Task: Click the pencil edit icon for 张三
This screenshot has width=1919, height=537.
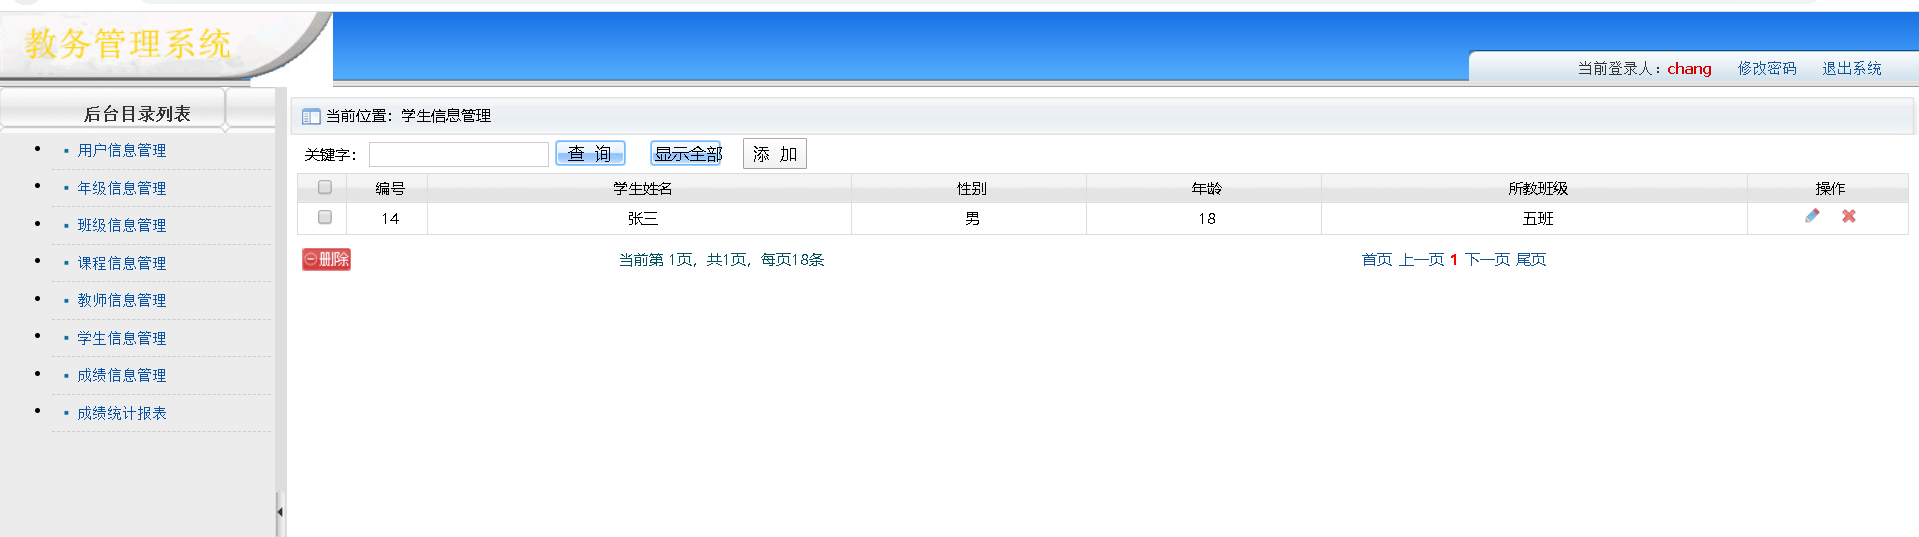Action: click(1812, 216)
